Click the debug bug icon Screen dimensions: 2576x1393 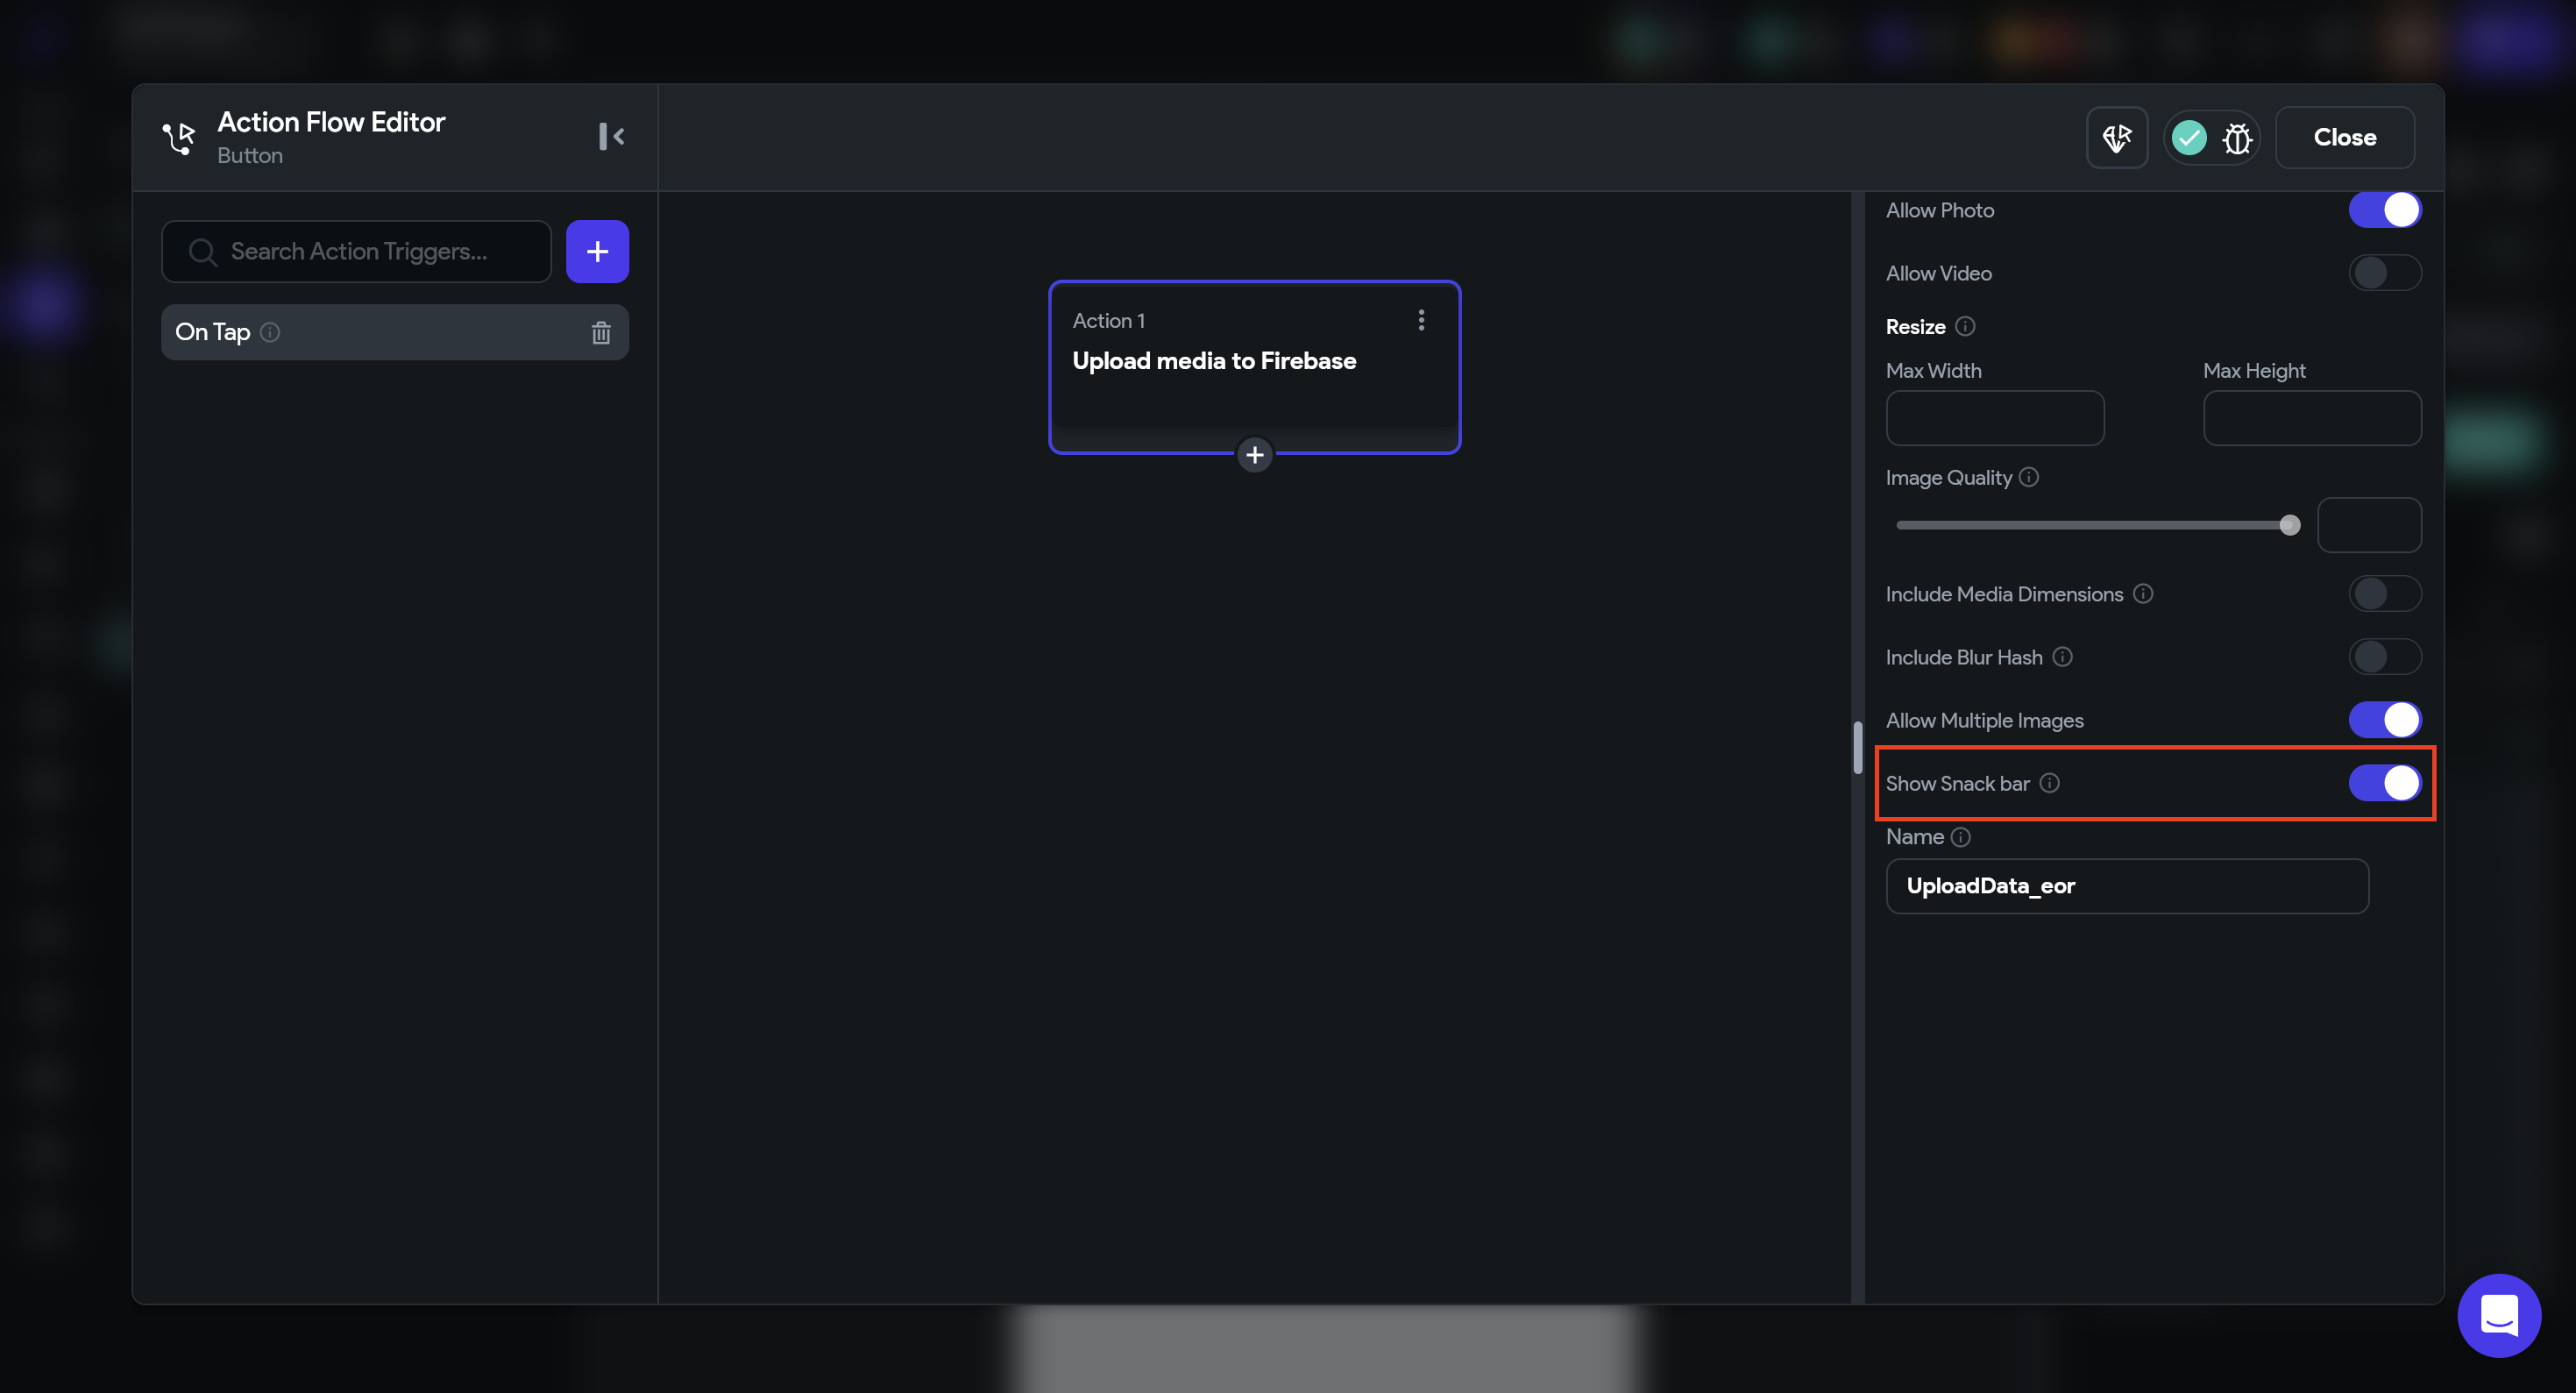point(2237,138)
